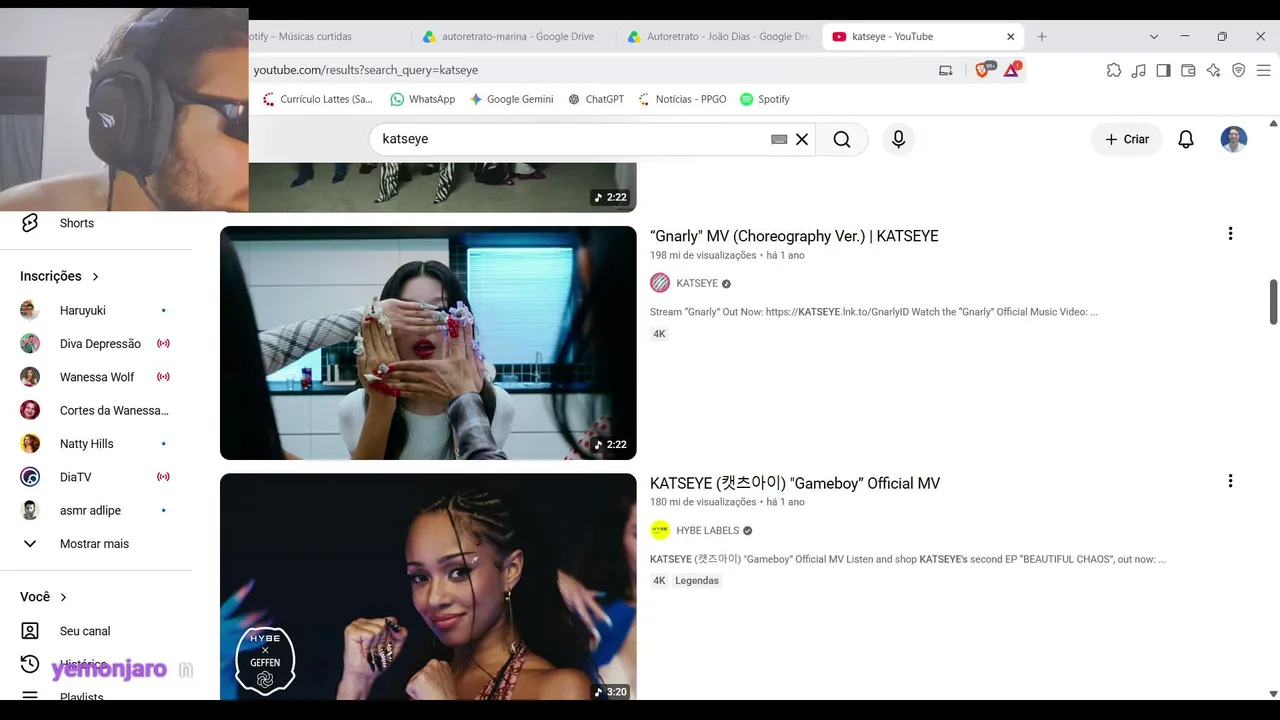Viewport: 1280px width, 720px height.
Task: Open the tab search dropdown chevron
Action: [x=1154, y=36]
